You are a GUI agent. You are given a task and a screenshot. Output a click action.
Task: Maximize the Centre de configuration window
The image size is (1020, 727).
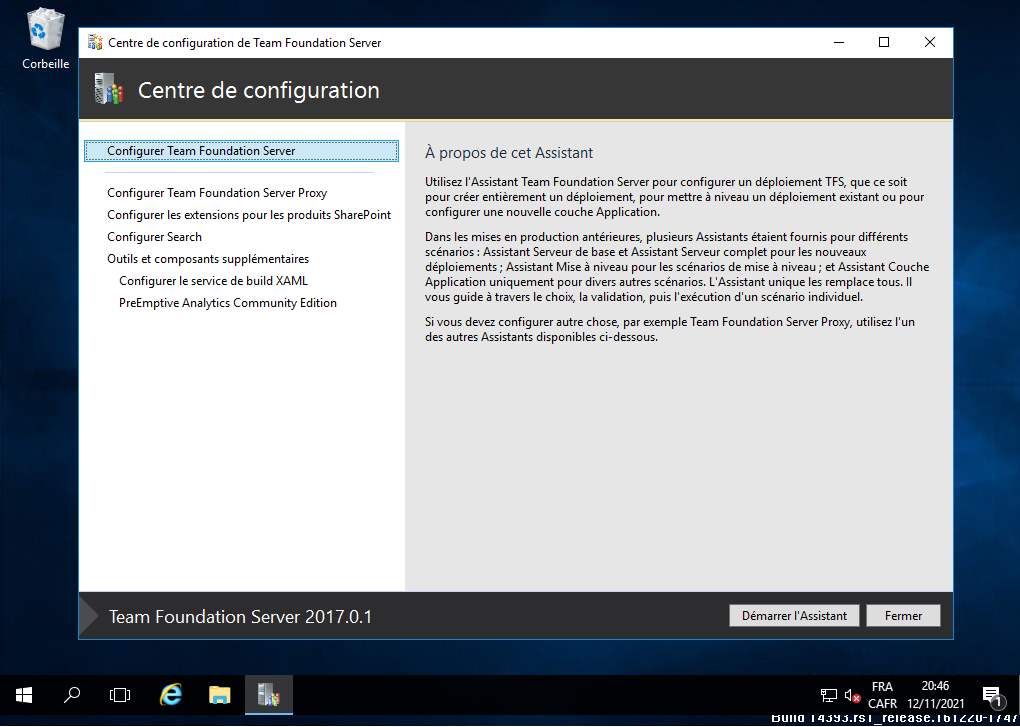pos(883,43)
